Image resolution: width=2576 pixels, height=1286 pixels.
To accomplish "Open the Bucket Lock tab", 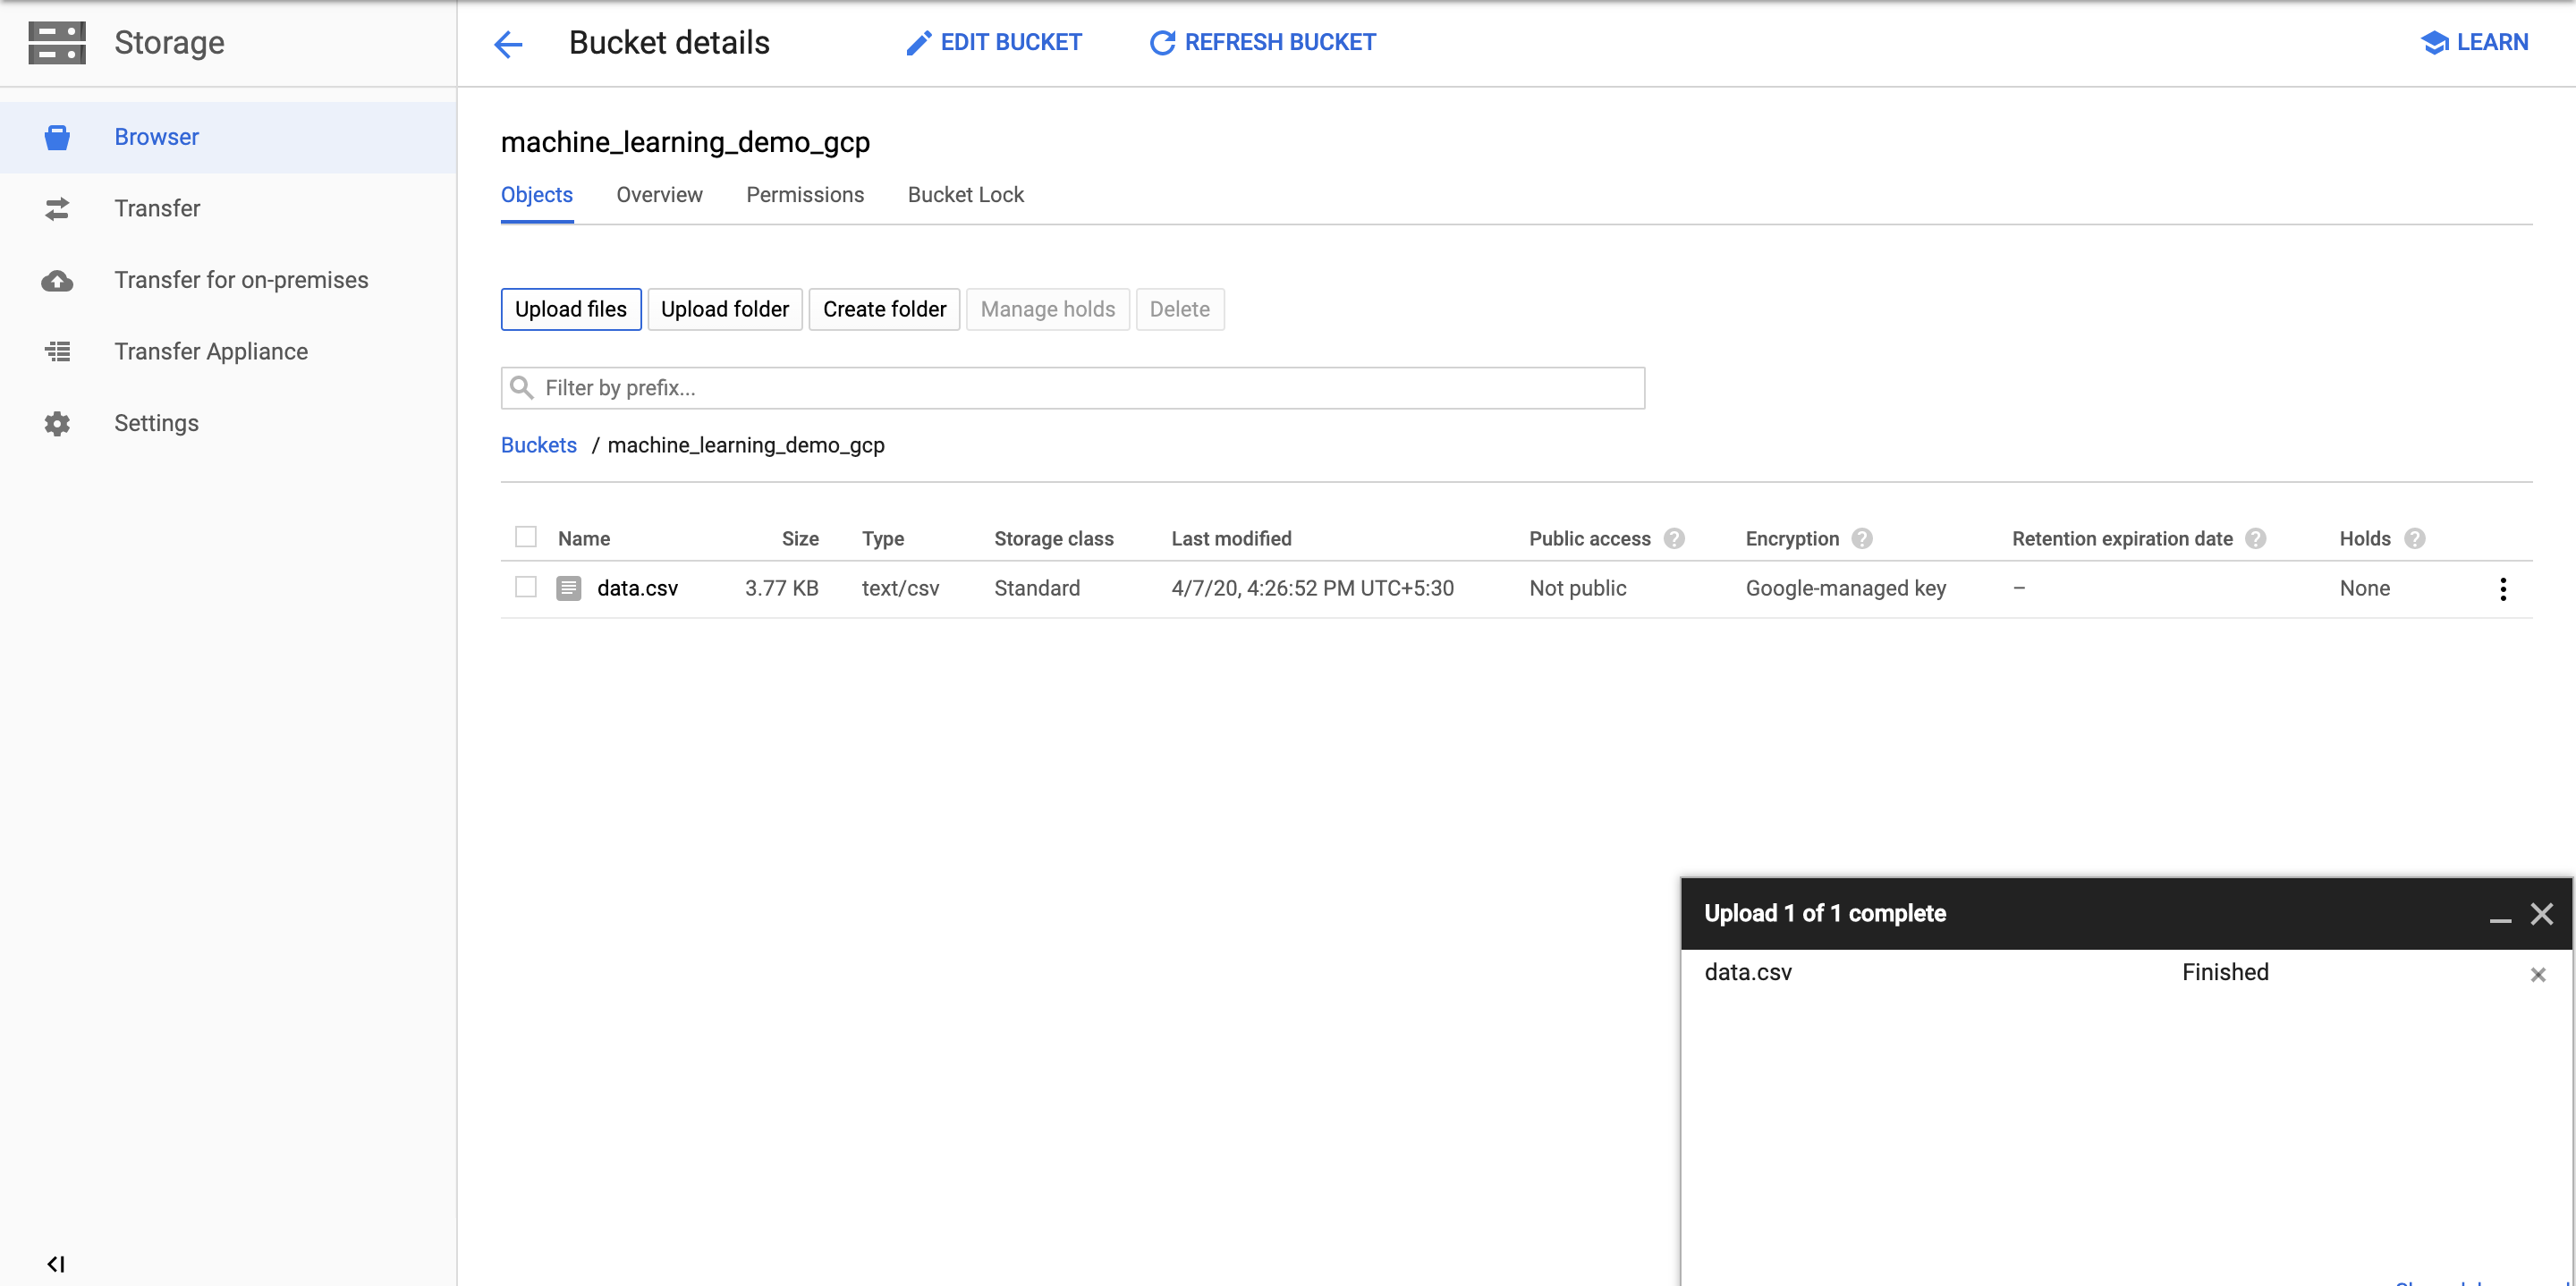I will (x=965, y=195).
